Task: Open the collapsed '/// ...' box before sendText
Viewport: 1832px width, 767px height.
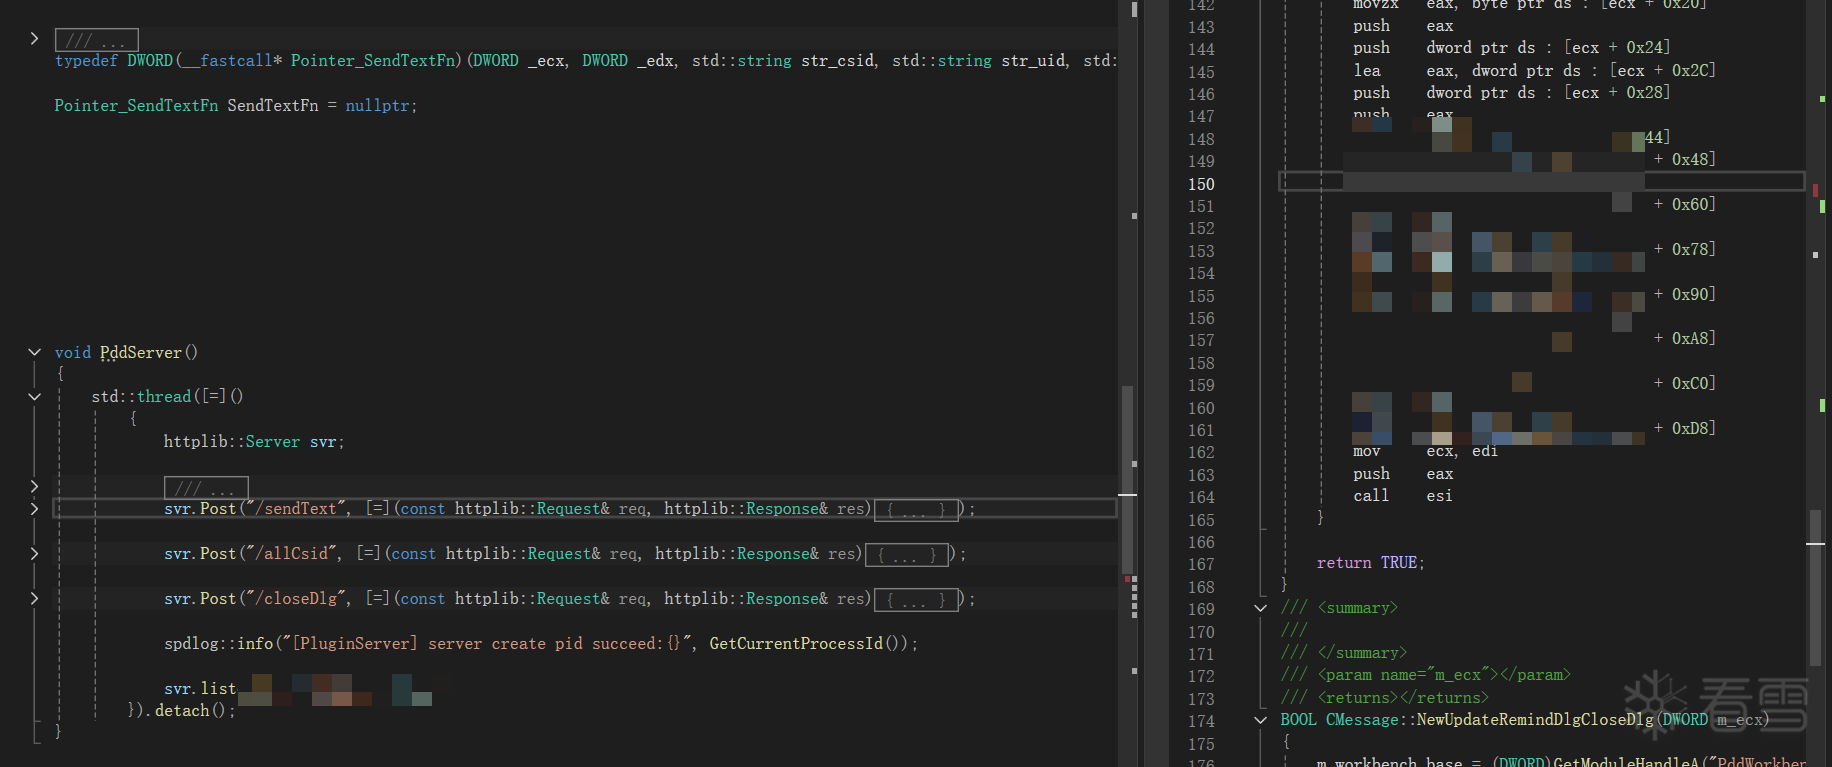Action: 205,488
